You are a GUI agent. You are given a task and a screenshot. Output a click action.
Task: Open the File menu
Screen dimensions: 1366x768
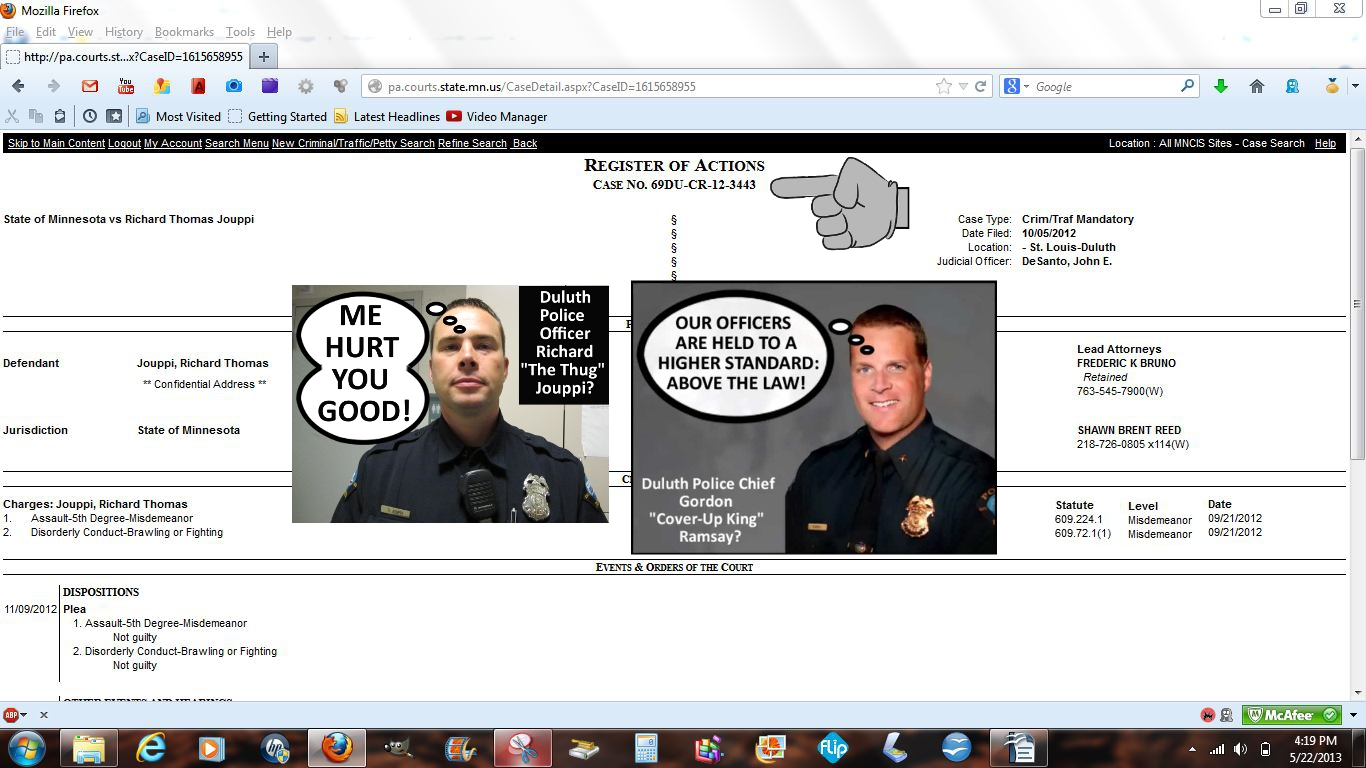point(15,32)
